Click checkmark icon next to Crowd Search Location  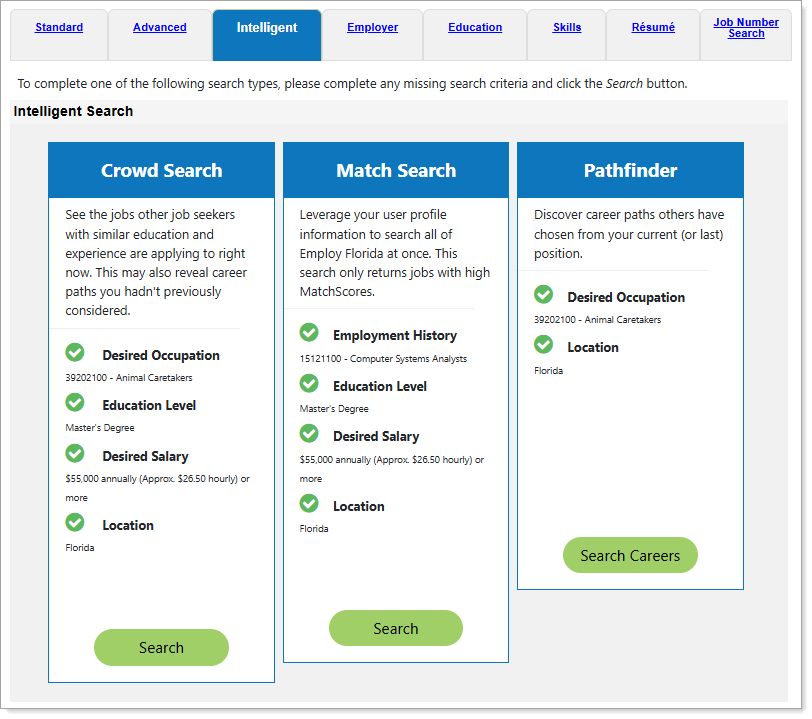(x=75, y=523)
